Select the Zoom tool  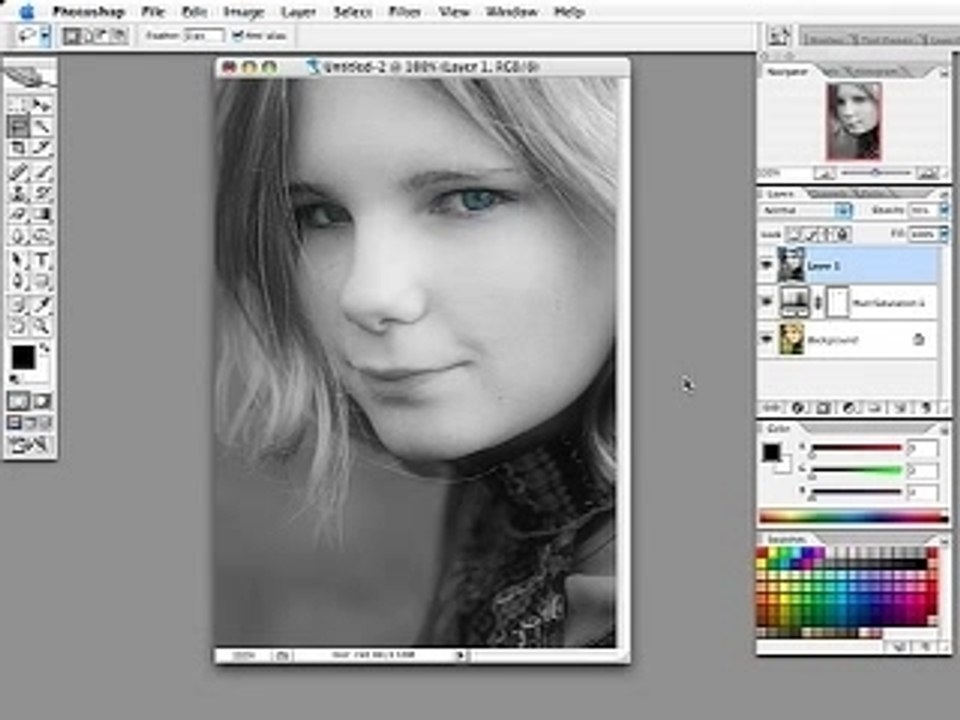(42, 326)
